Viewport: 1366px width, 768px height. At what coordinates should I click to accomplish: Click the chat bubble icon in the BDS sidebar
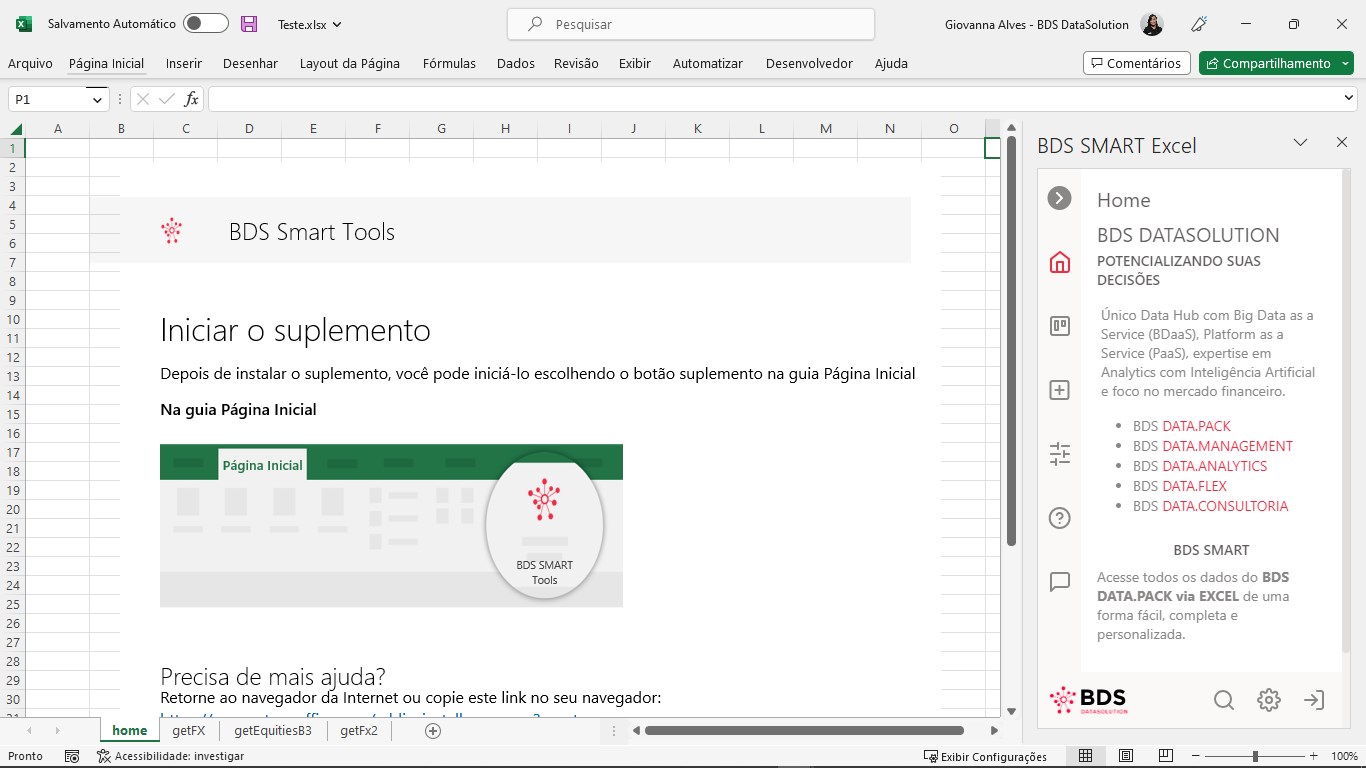click(1059, 582)
